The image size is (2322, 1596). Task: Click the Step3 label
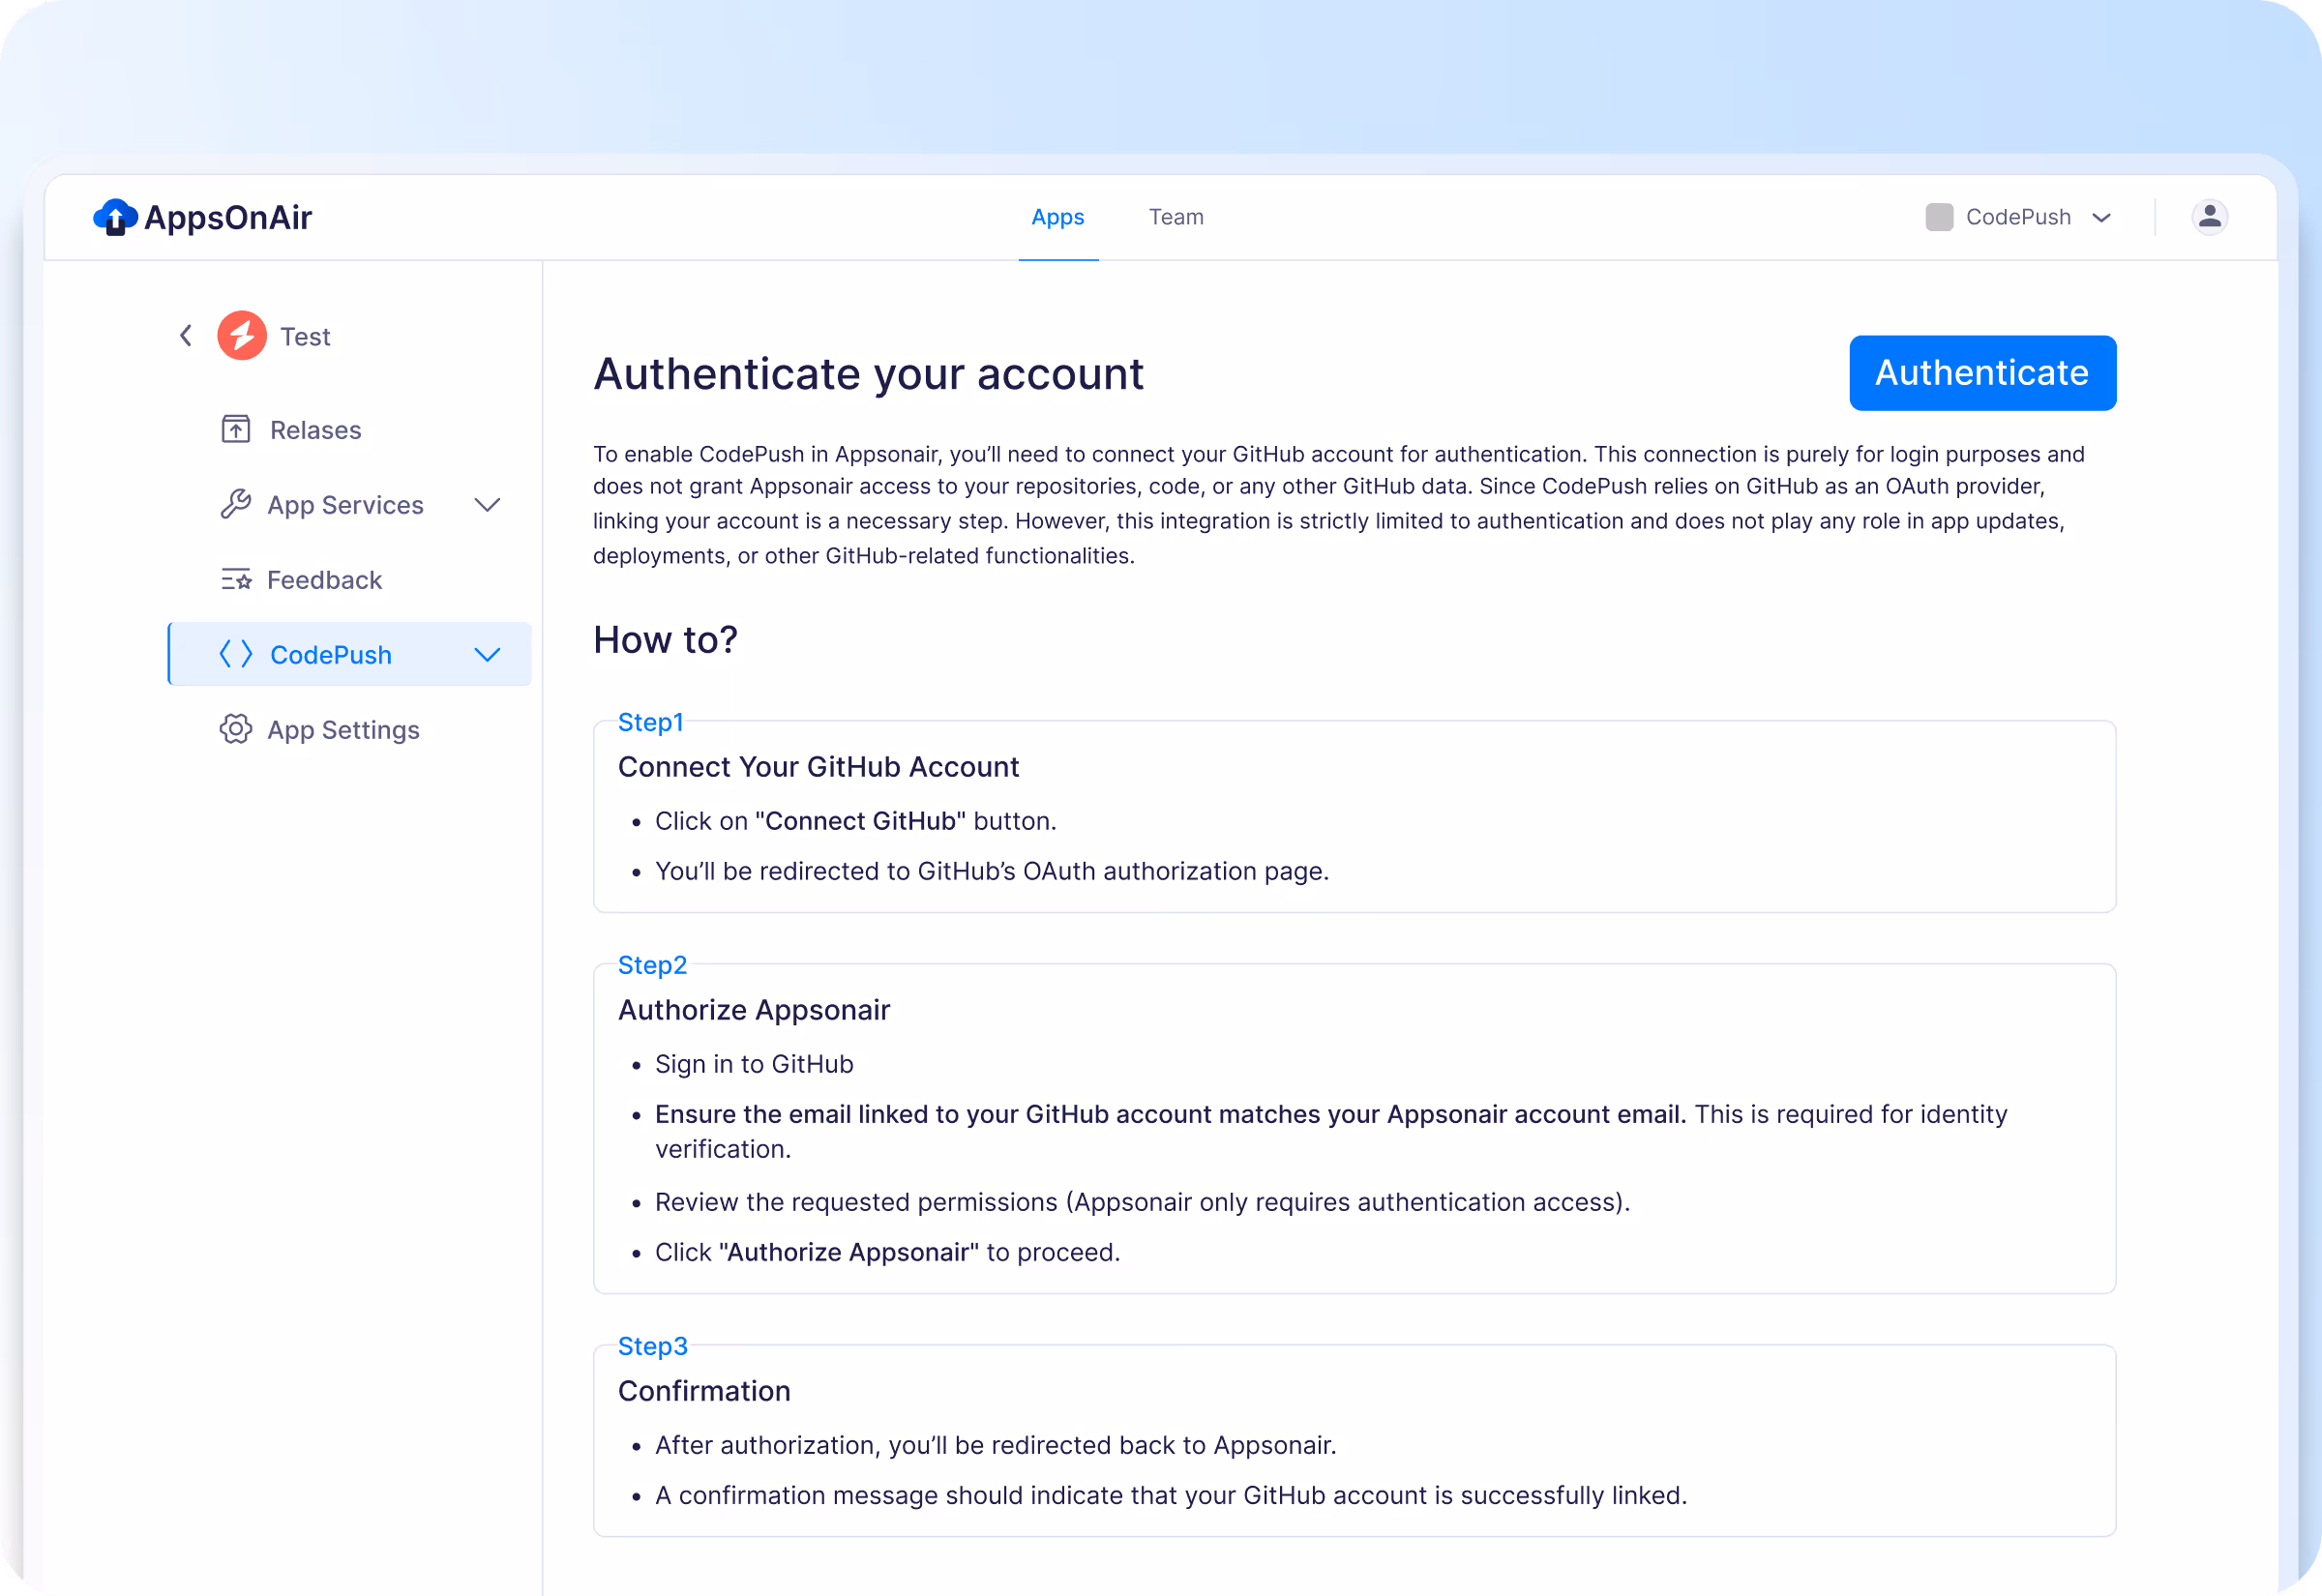pyautogui.click(x=652, y=1346)
